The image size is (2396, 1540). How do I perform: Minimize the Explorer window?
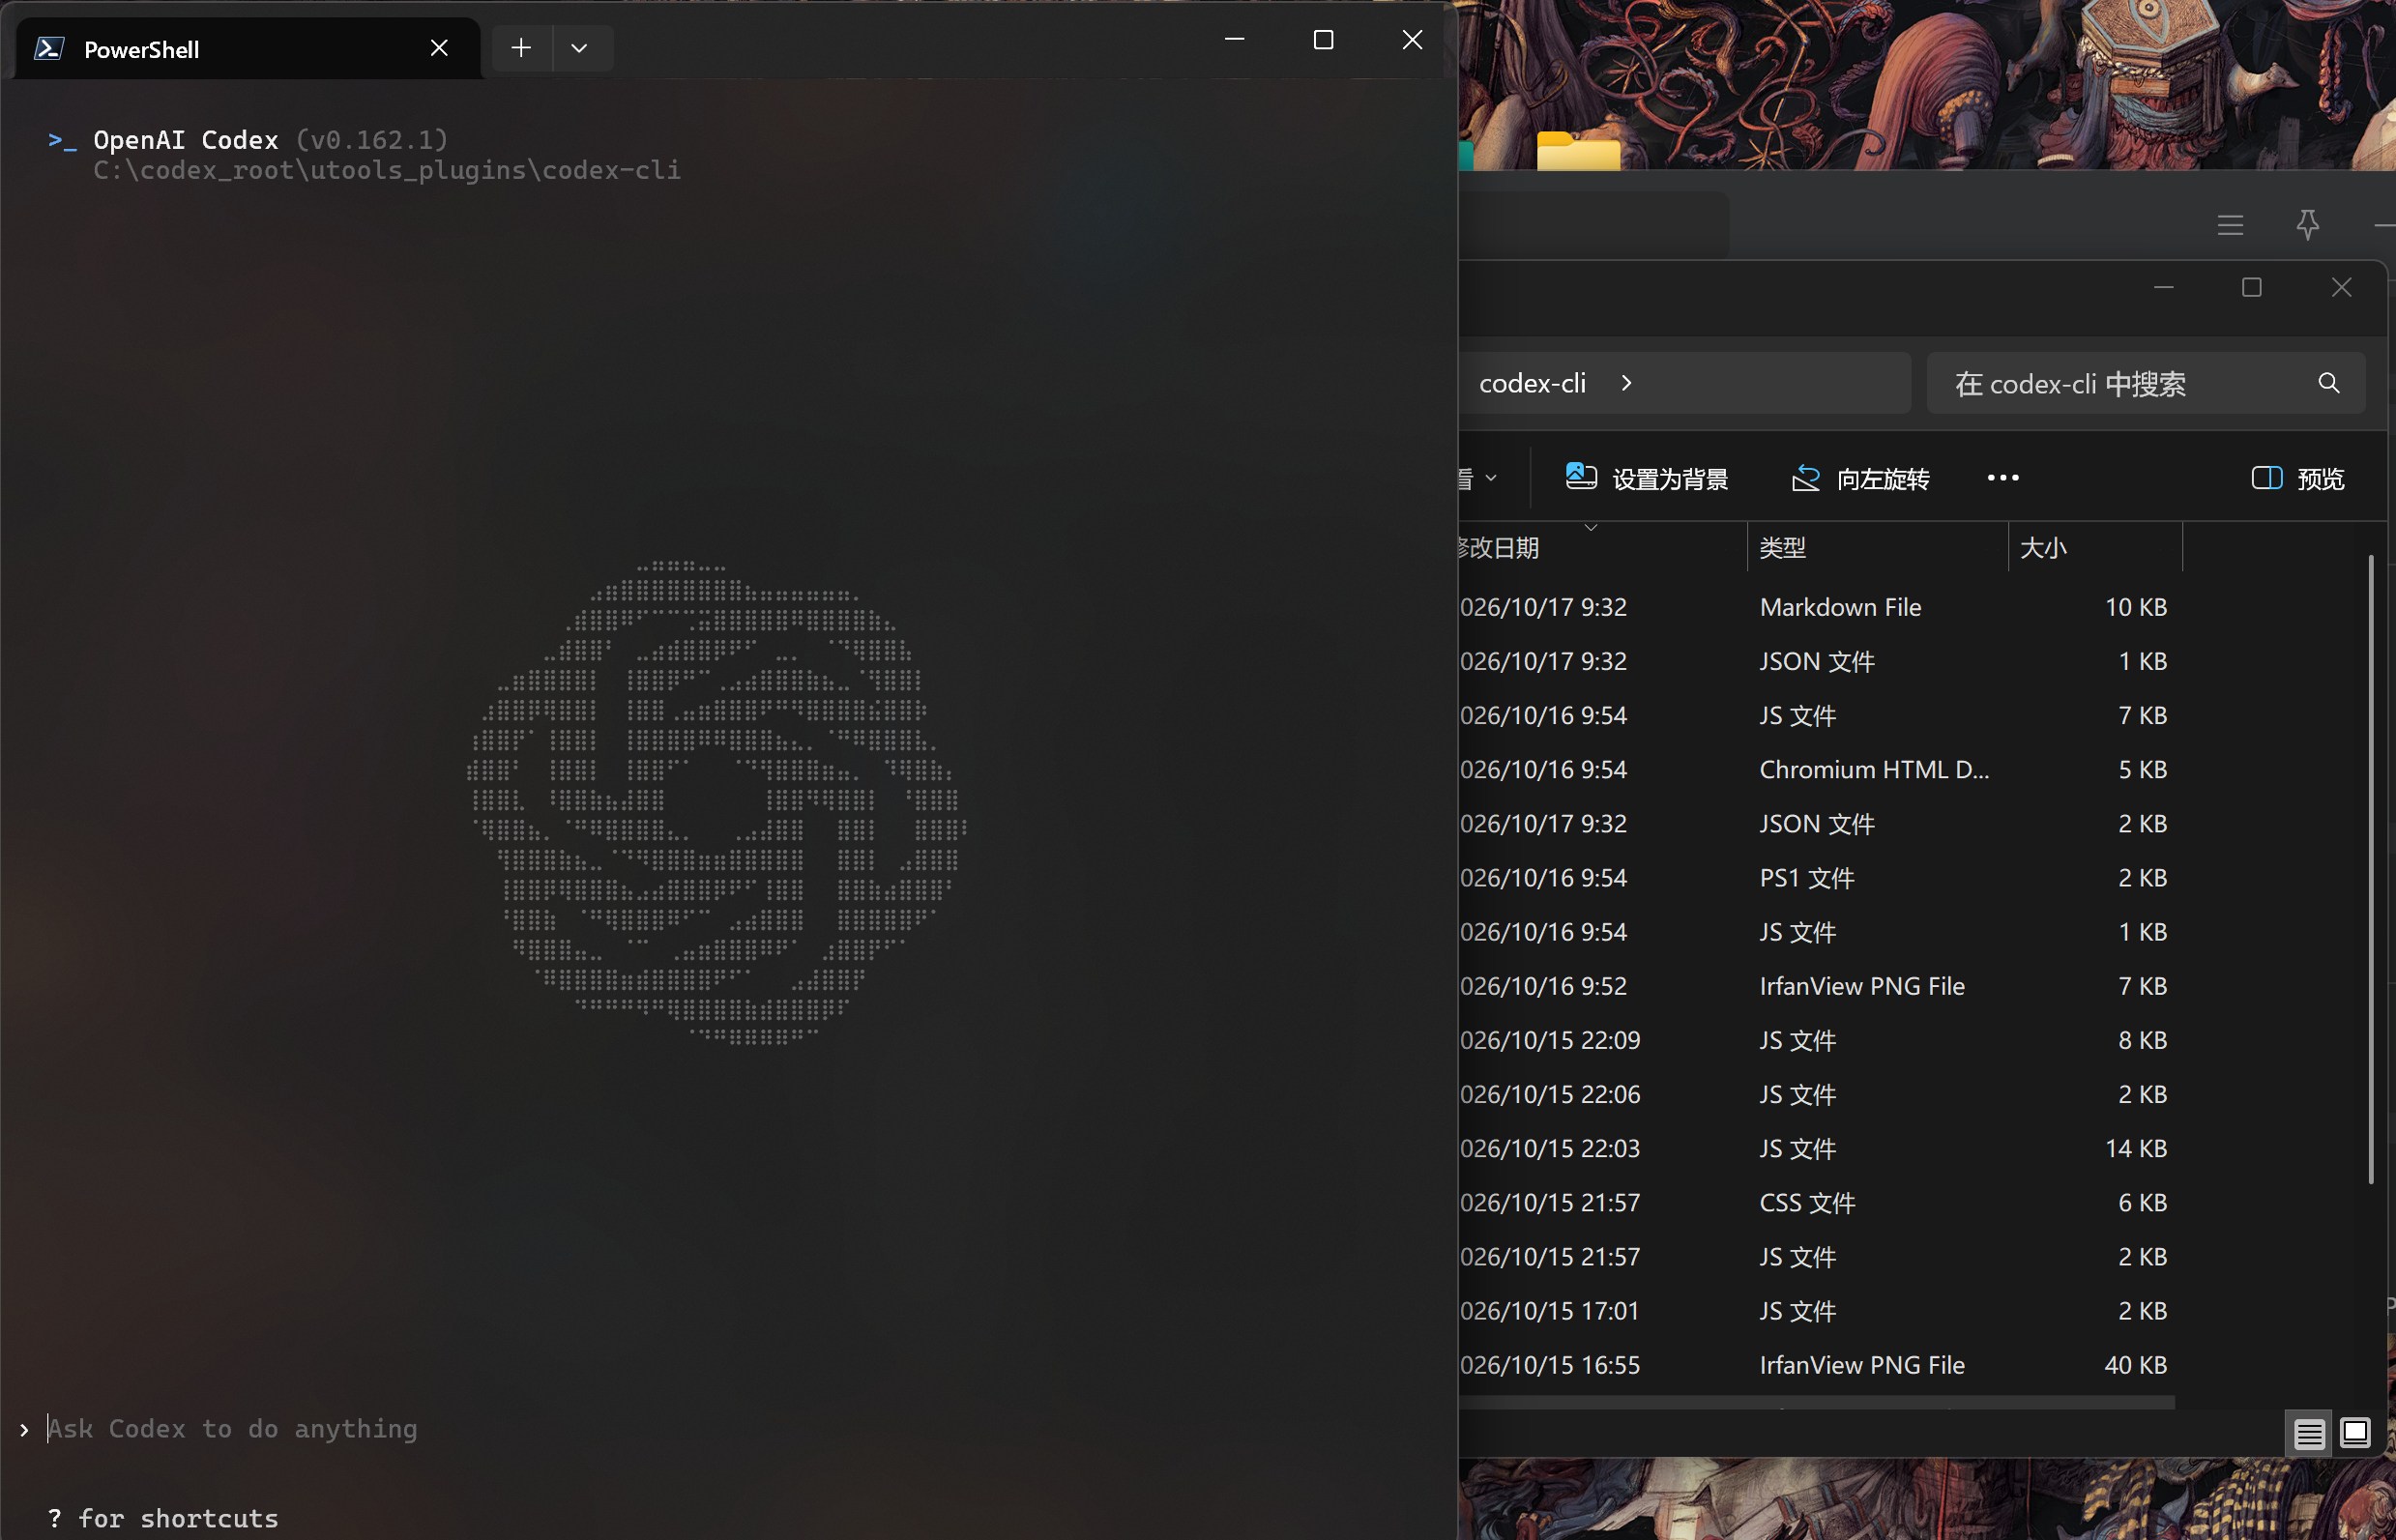(x=2164, y=288)
